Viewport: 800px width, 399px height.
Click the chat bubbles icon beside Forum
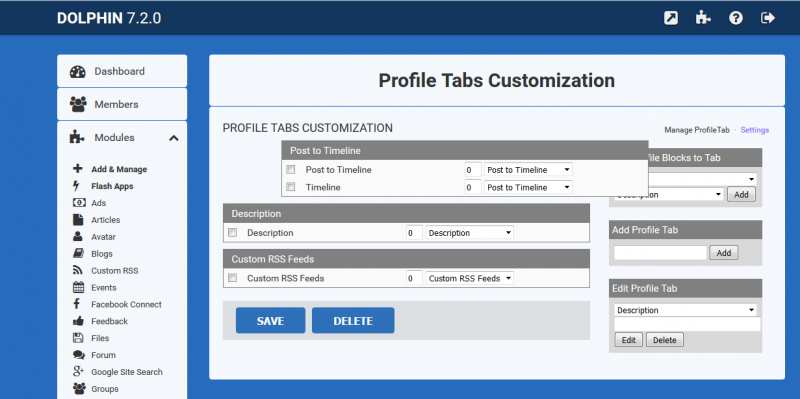pyautogui.click(x=79, y=355)
